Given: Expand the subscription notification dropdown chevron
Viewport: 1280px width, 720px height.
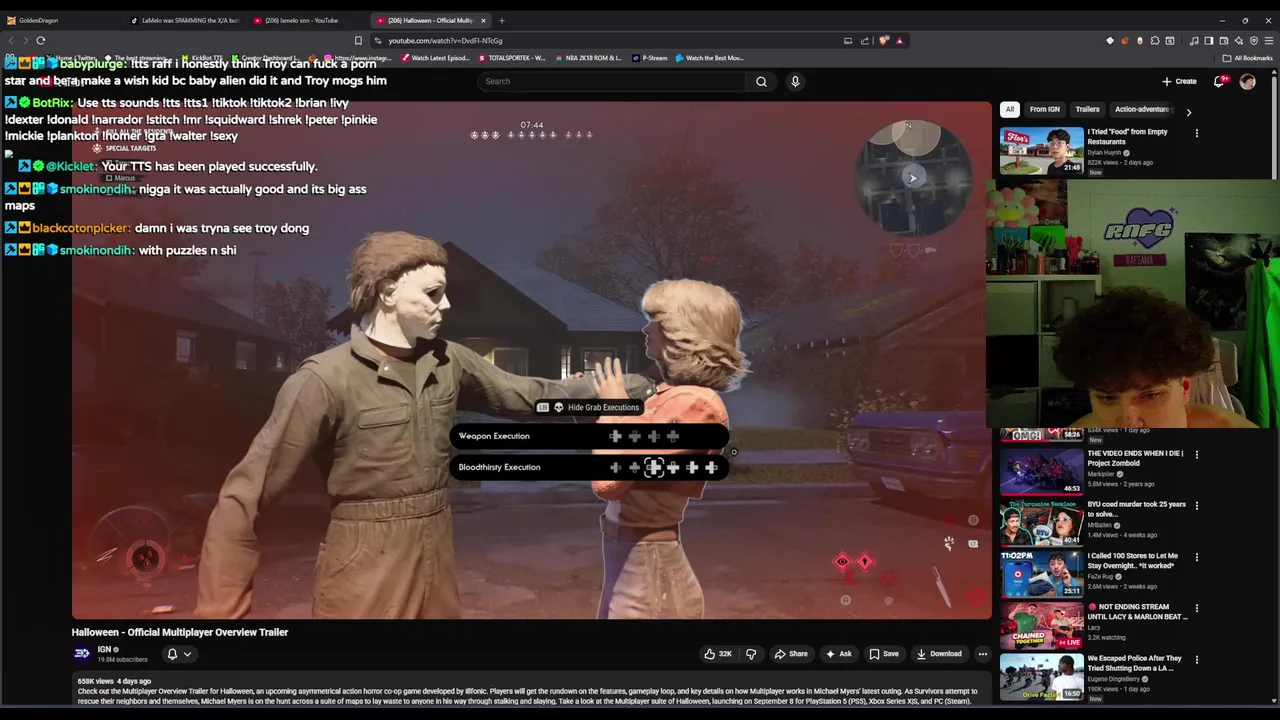Looking at the screenshot, I should tap(187, 654).
